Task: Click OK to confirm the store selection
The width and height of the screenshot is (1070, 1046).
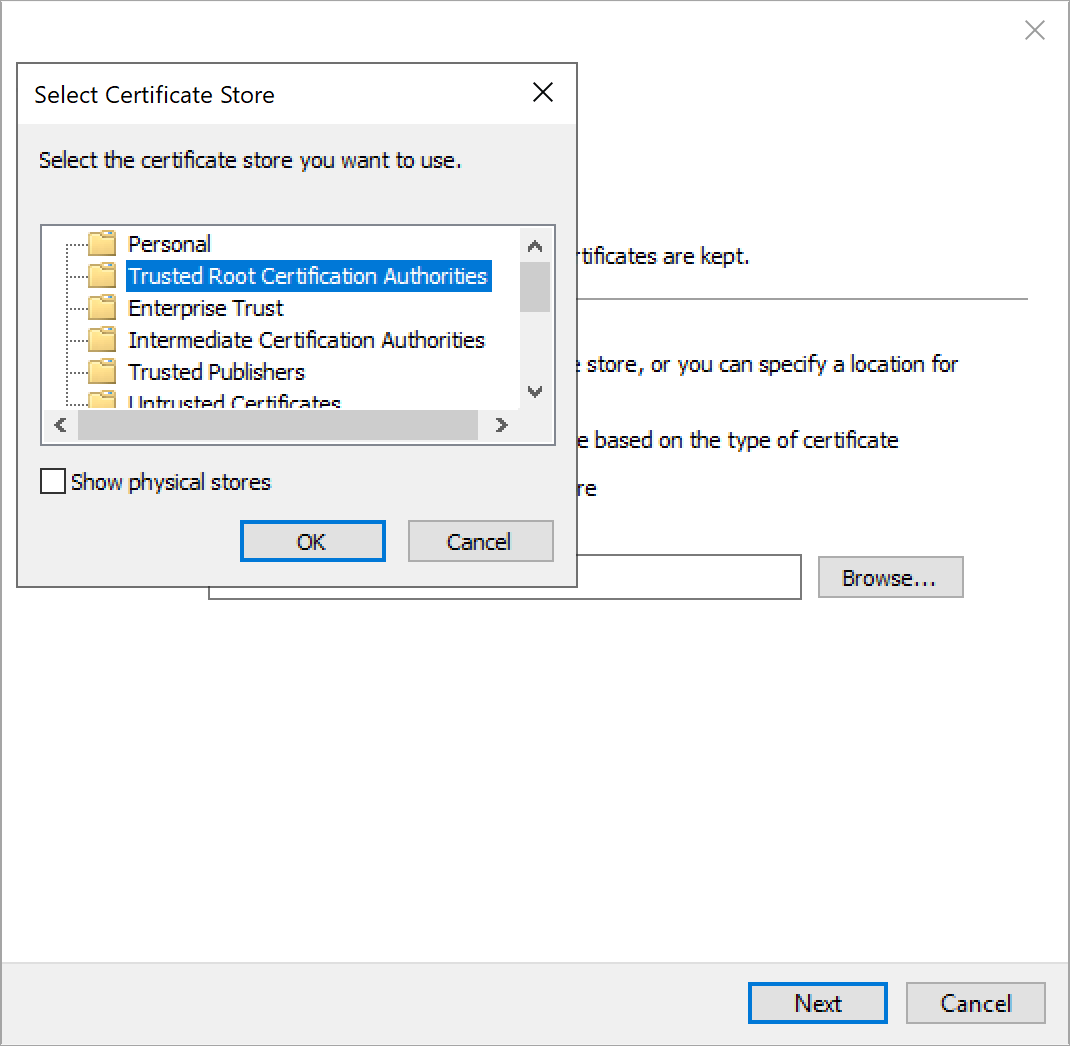Action: pyautogui.click(x=312, y=540)
